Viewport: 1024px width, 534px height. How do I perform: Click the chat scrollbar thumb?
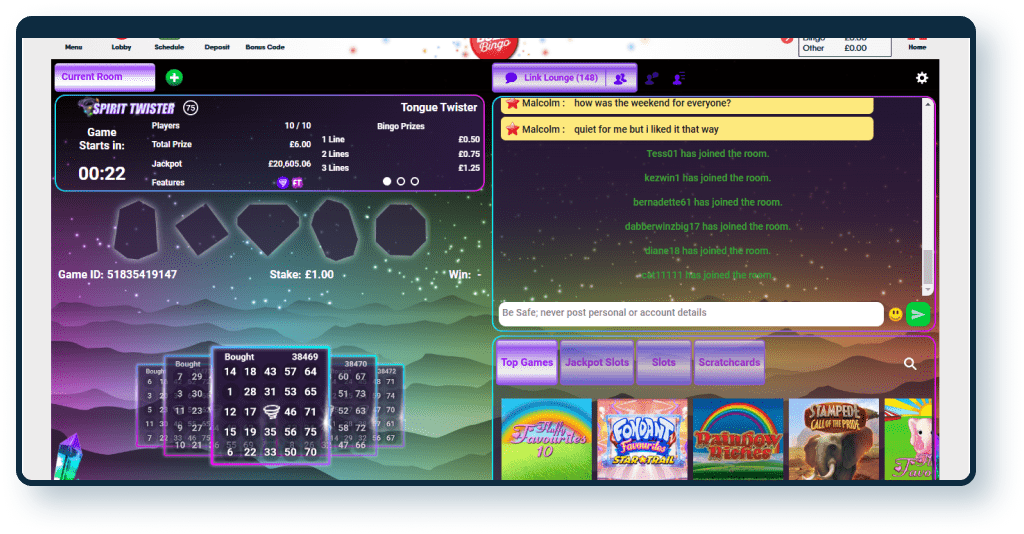927,266
